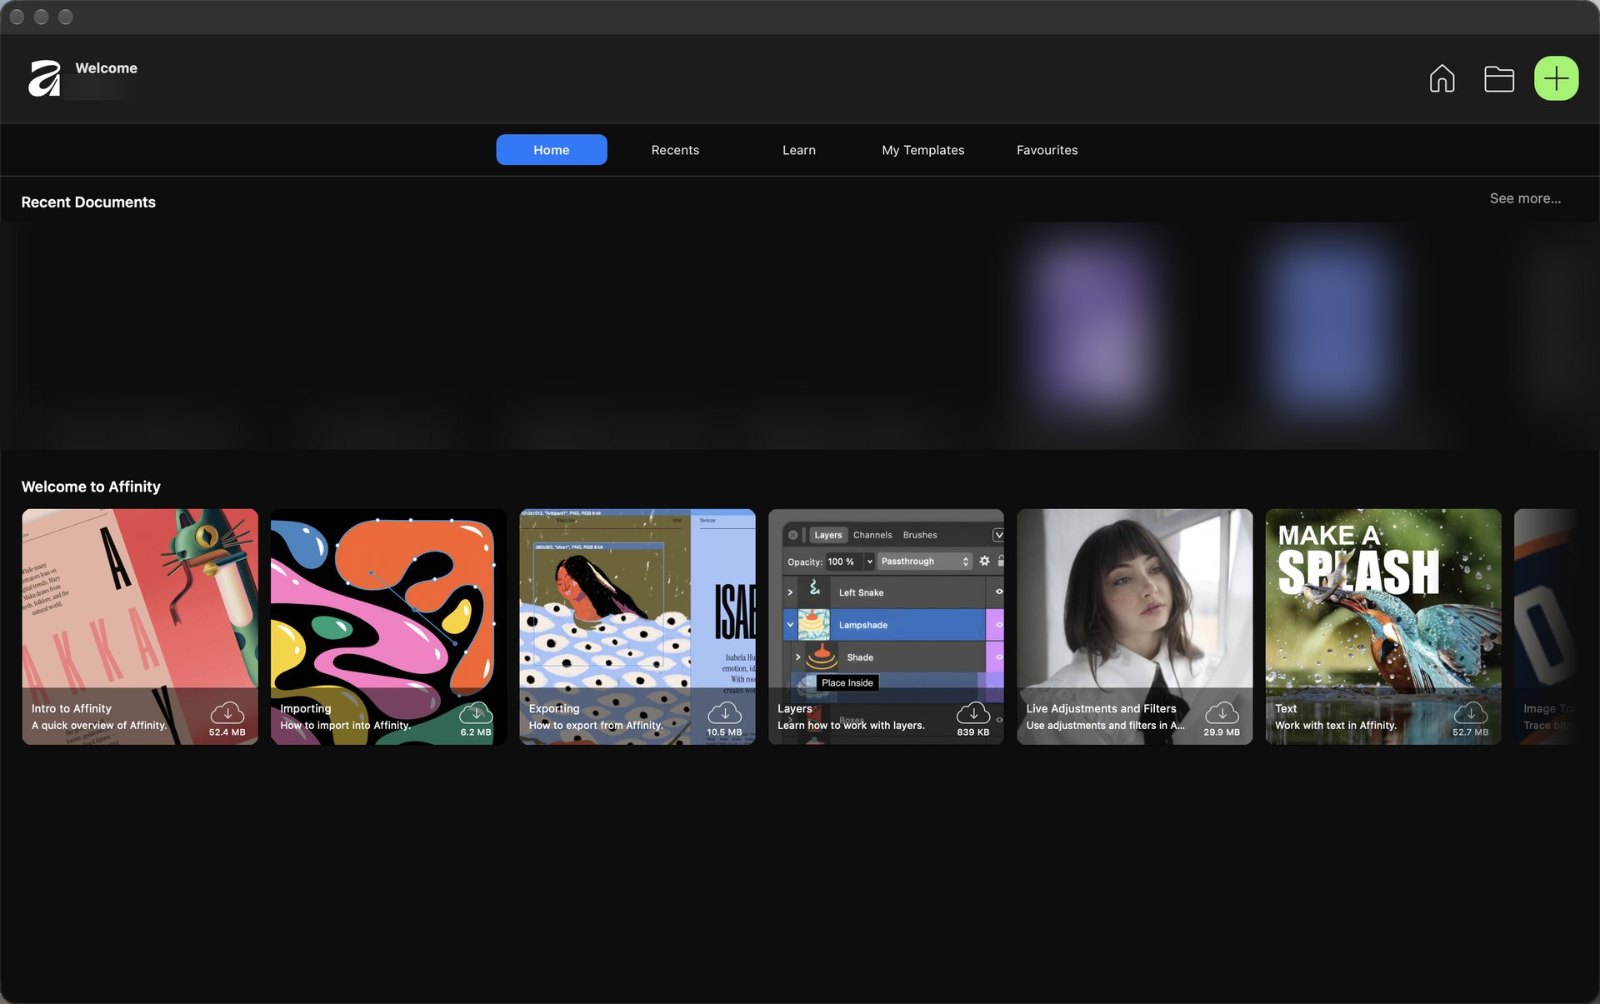Open Live Adjustments and Filters card
1600x1004 pixels.
(x=1135, y=626)
